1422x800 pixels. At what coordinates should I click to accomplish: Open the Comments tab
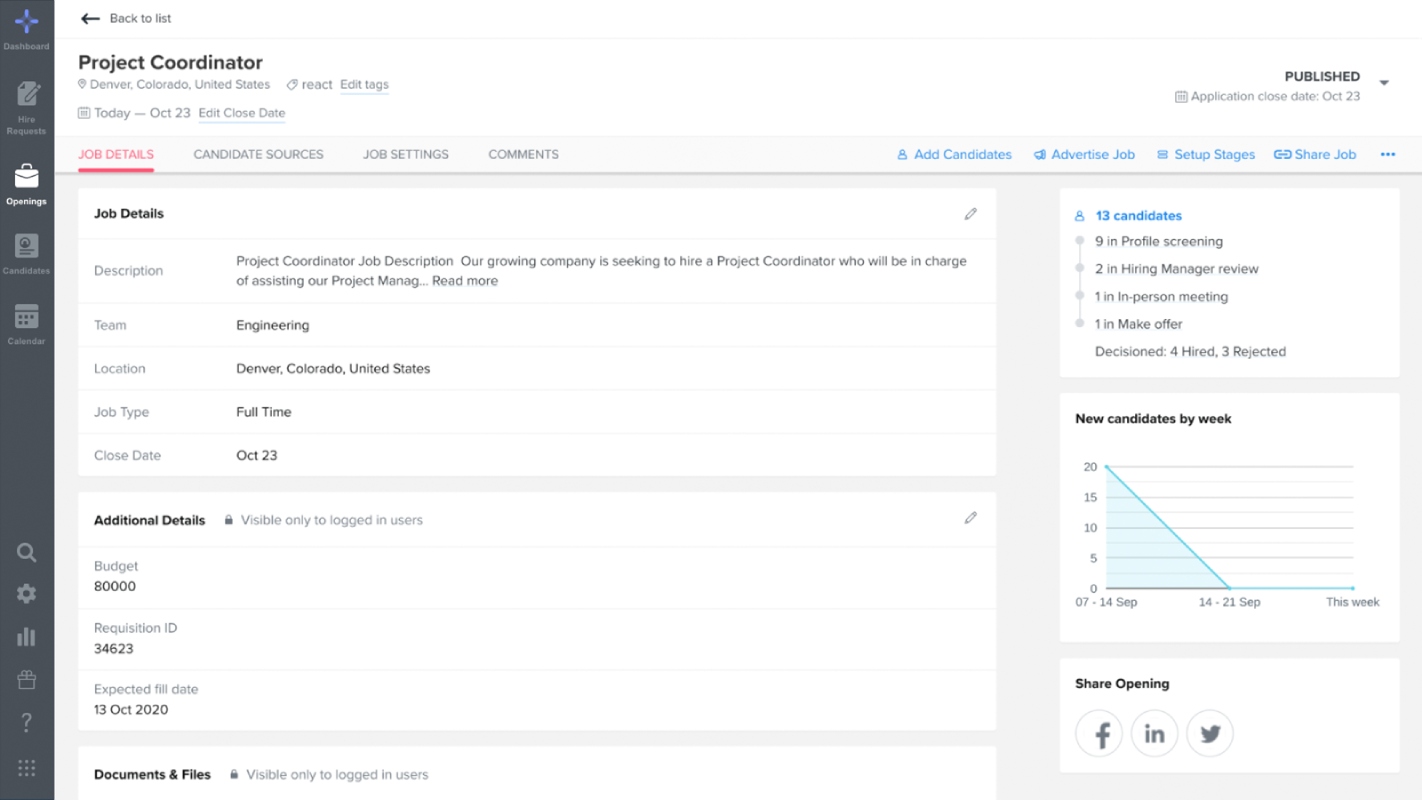click(523, 155)
